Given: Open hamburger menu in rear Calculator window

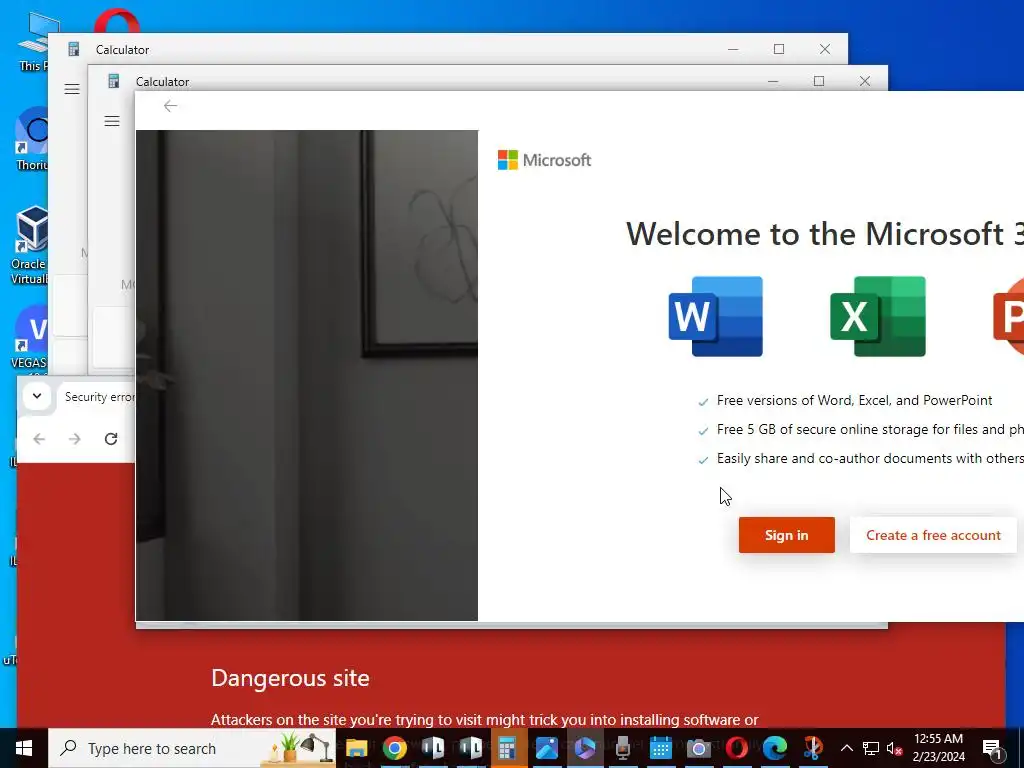Looking at the screenshot, I should coord(72,89).
